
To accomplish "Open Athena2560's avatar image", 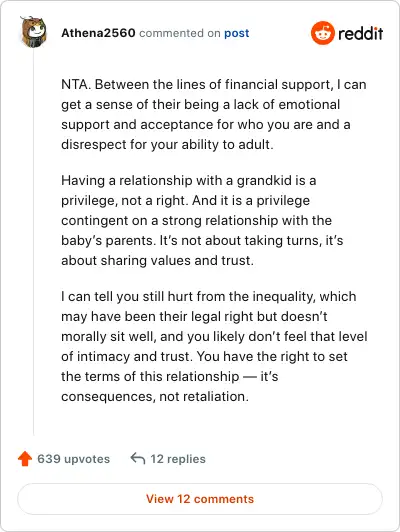I will 33,32.
